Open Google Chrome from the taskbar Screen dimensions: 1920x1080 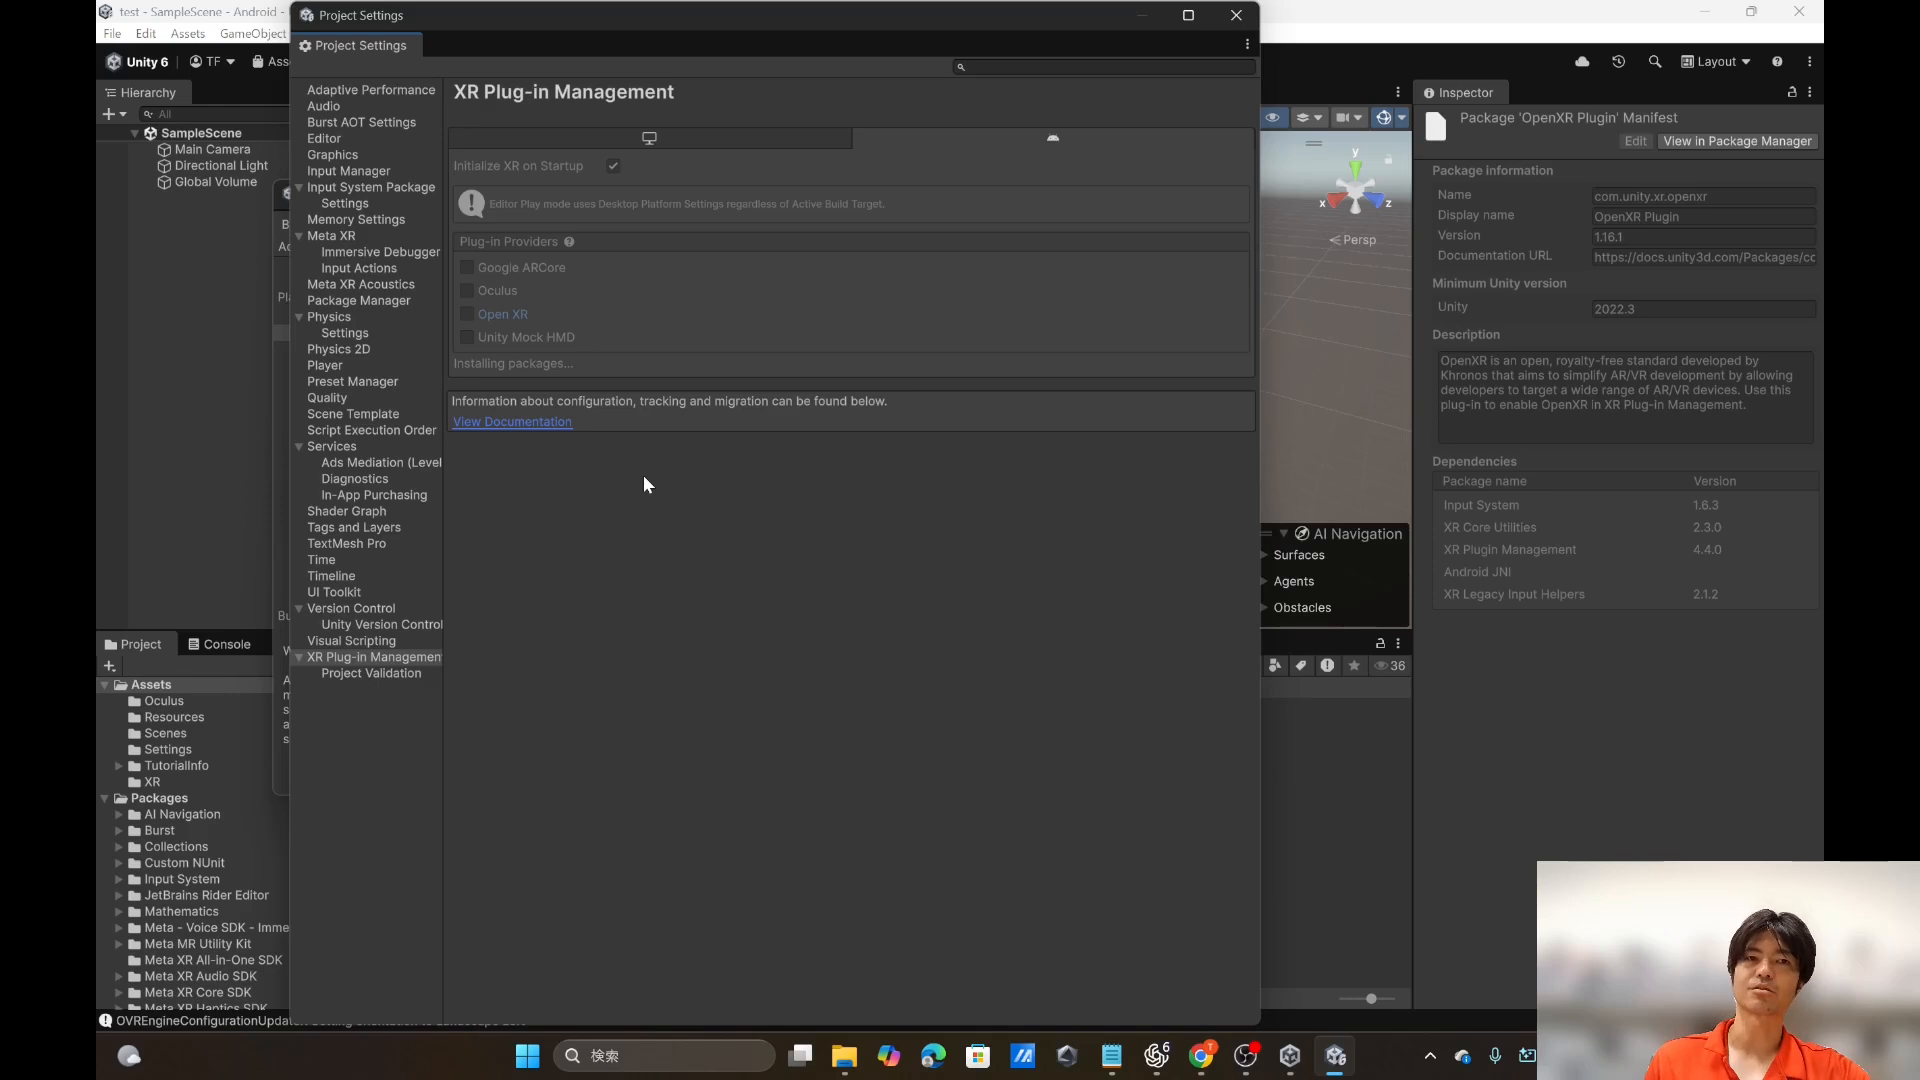click(x=1201, y=1056)
